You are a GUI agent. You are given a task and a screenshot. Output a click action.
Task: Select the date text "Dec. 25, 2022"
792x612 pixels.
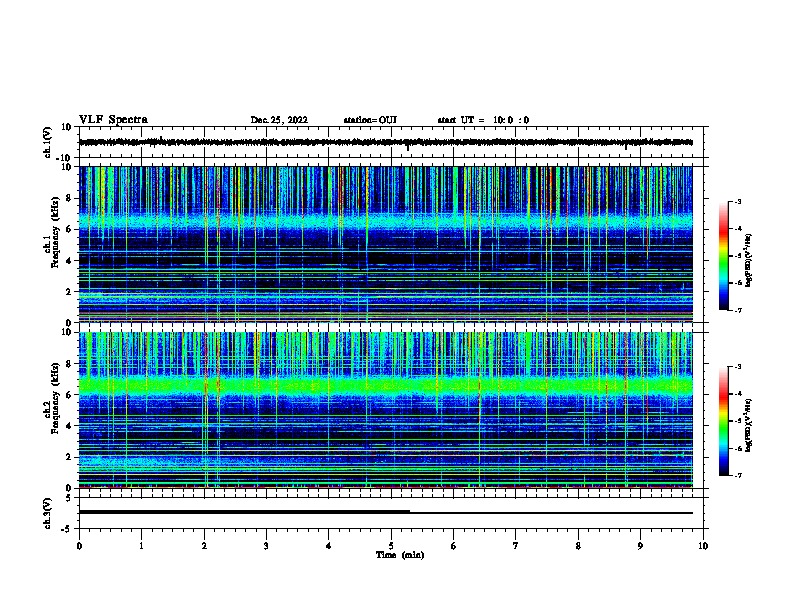pyautogui.click(x=279, y=120)
